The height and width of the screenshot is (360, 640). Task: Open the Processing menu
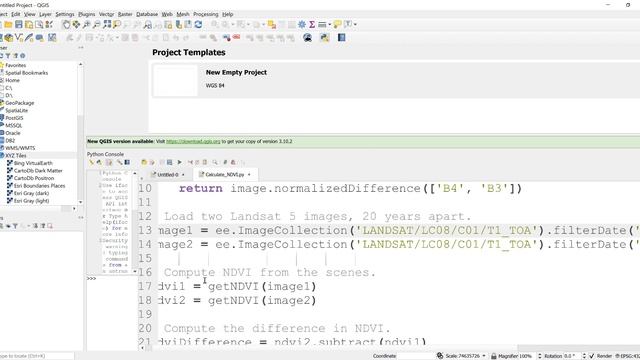(x=206, y=14)
